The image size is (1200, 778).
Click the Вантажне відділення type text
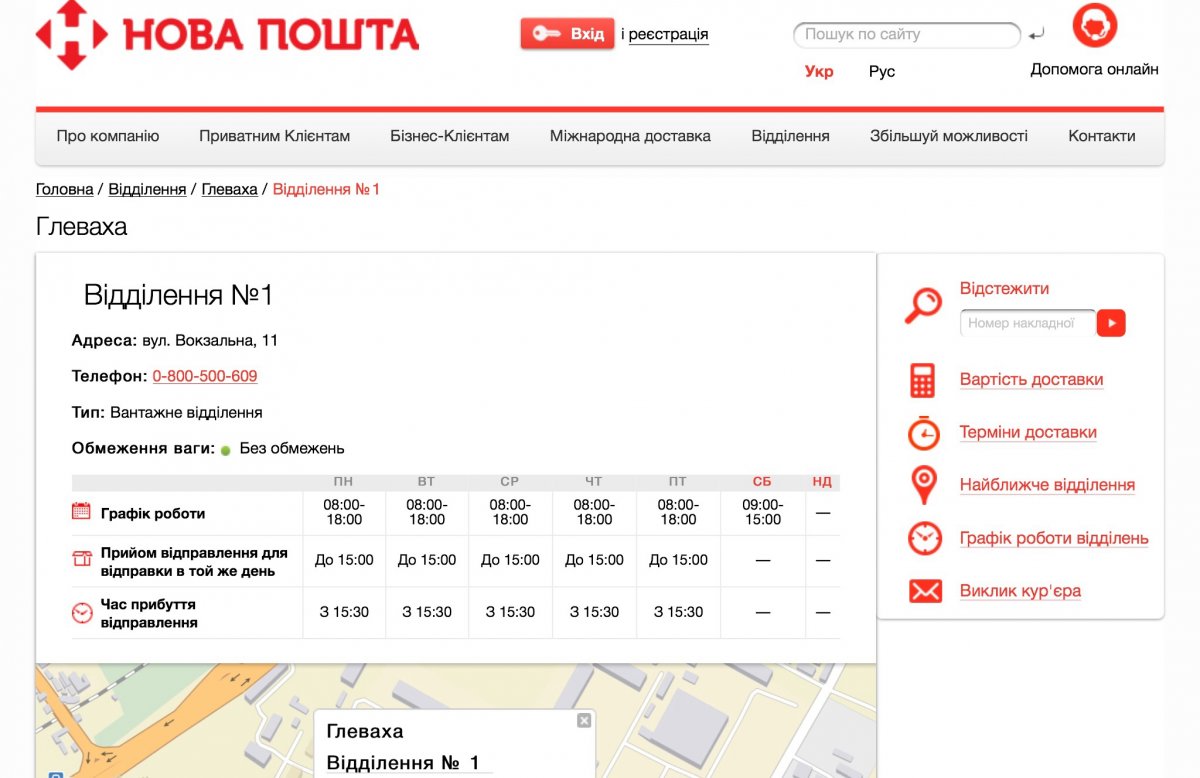186,412
